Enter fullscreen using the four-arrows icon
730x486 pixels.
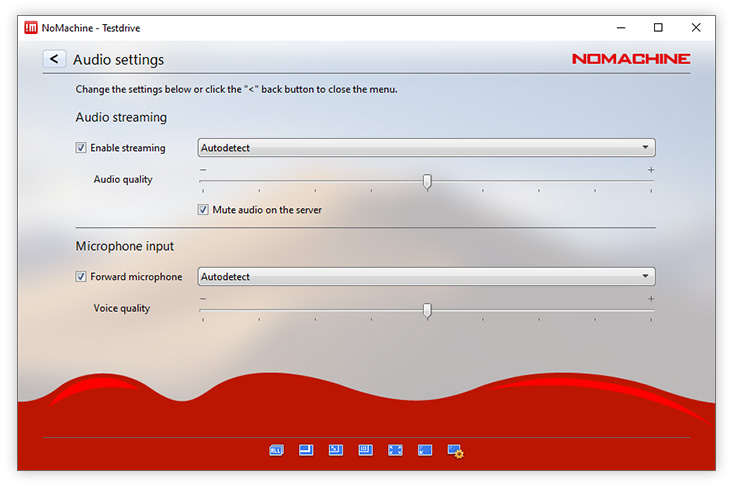point(395,451)
